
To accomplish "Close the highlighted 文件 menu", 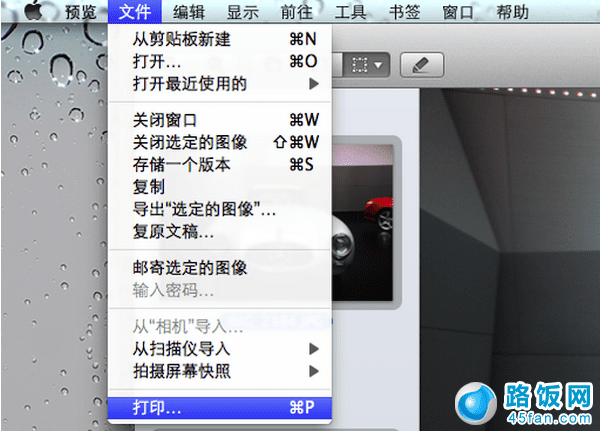I will (135, 12).
